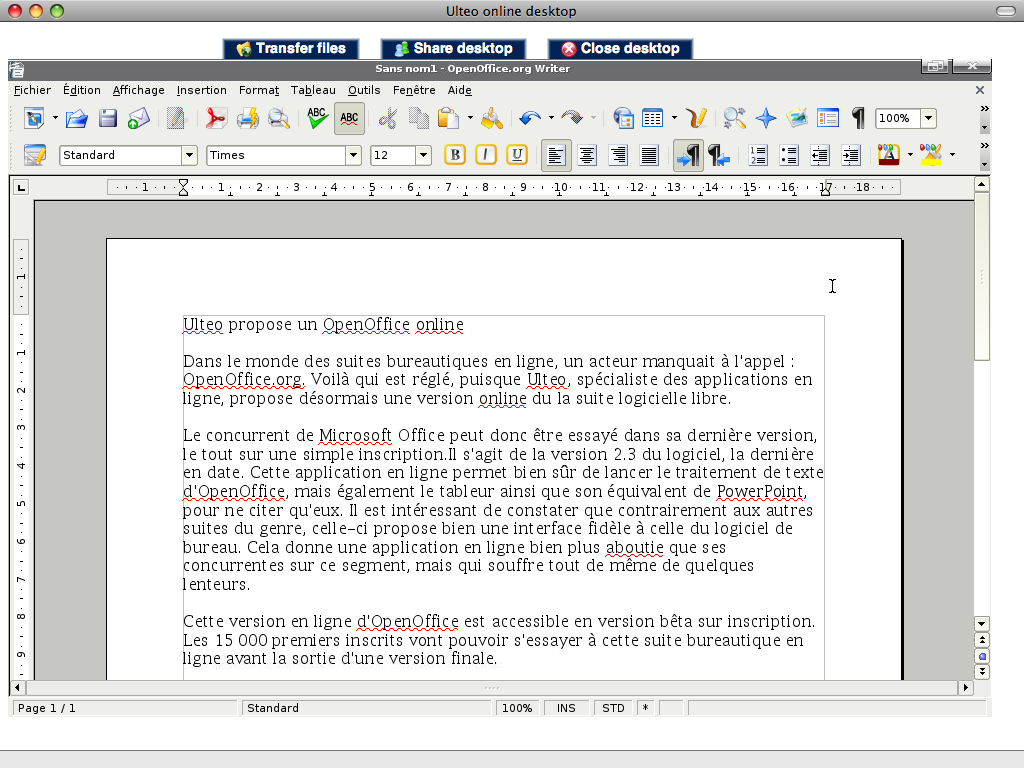Click into the font size field
Screen dimensions: 1024x768
[x=392, y=155]
